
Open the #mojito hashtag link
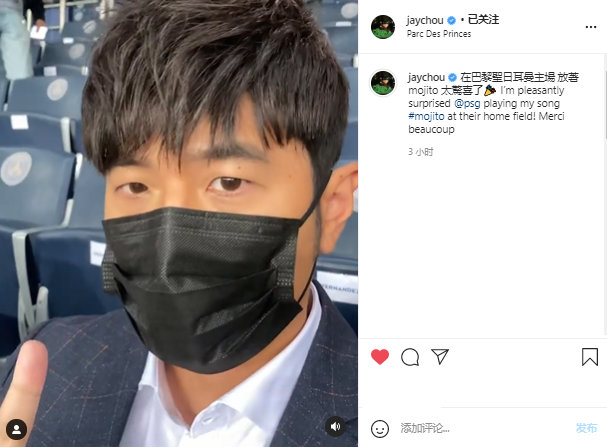(x=426, y=116)
